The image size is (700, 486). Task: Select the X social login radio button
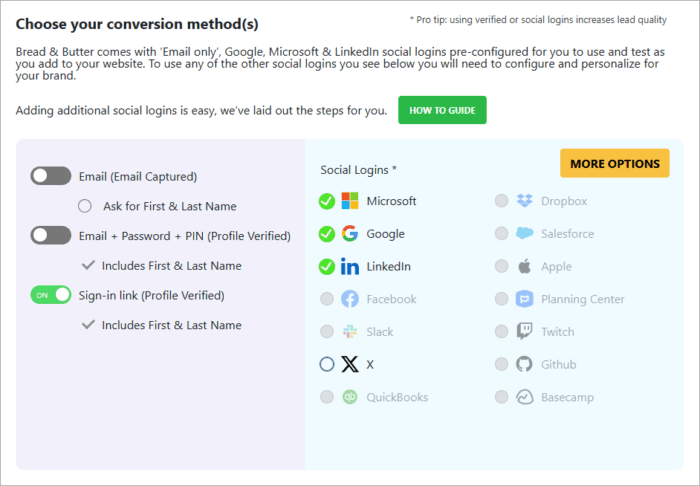tap(327, 365)
